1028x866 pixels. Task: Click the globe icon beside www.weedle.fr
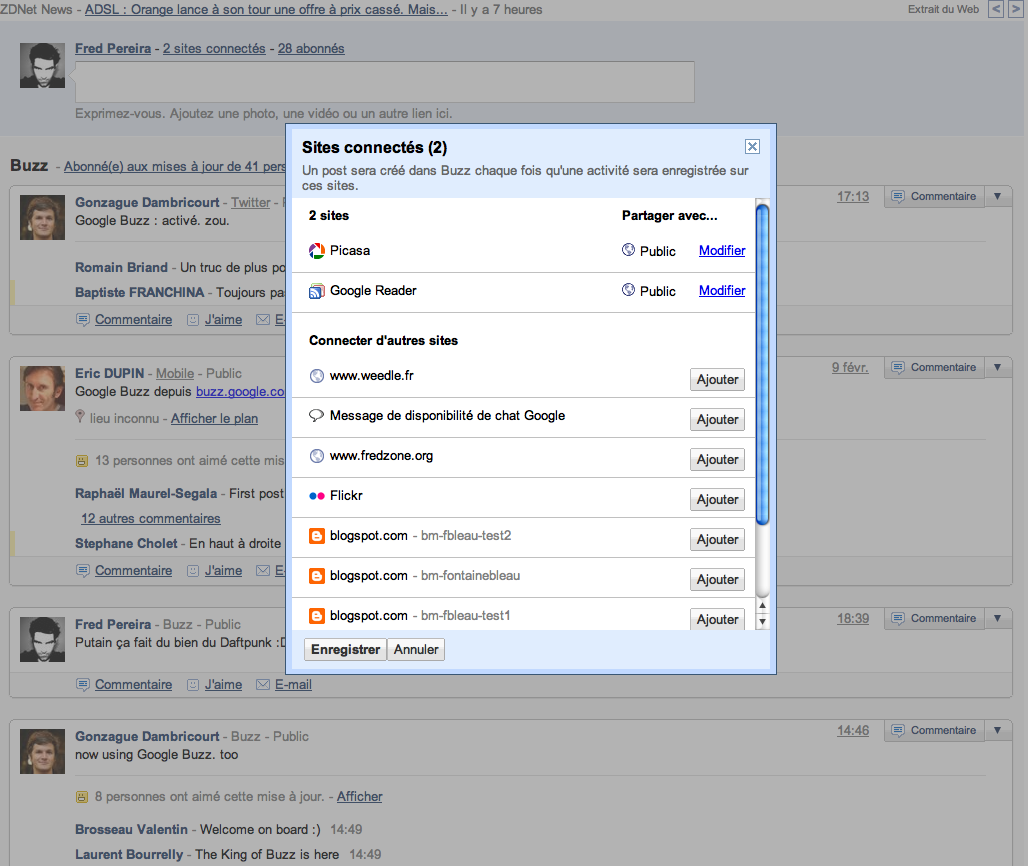[317, 376]
